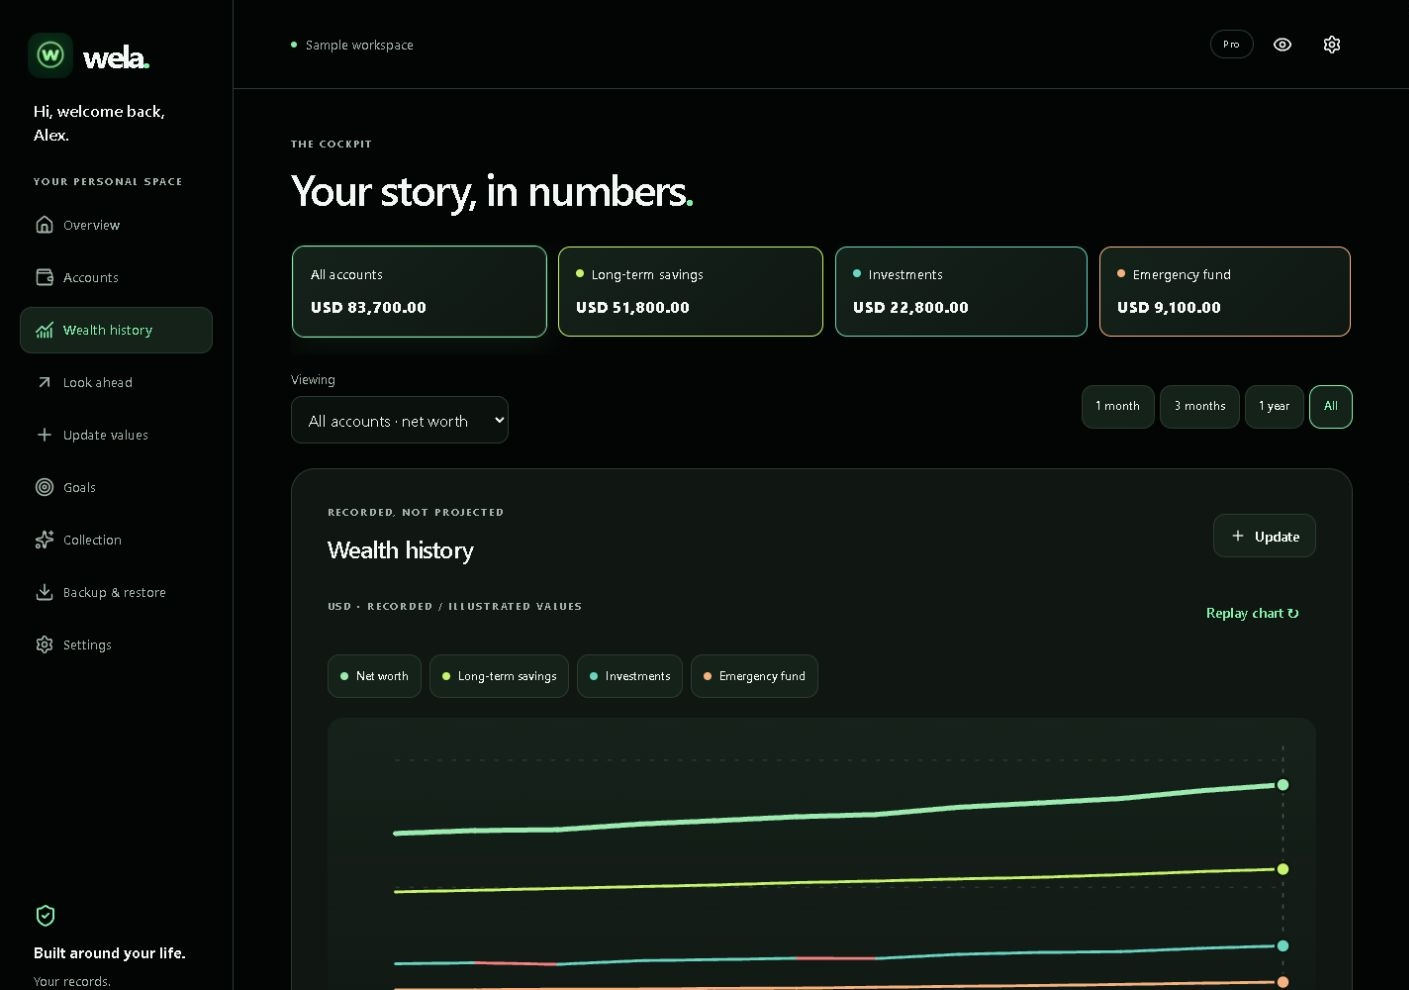Image resolution: width=1409 pixels, height=990 pixels.
Task: Open the Viewing accounts dropdown
Action: click(x=400, y=420)
